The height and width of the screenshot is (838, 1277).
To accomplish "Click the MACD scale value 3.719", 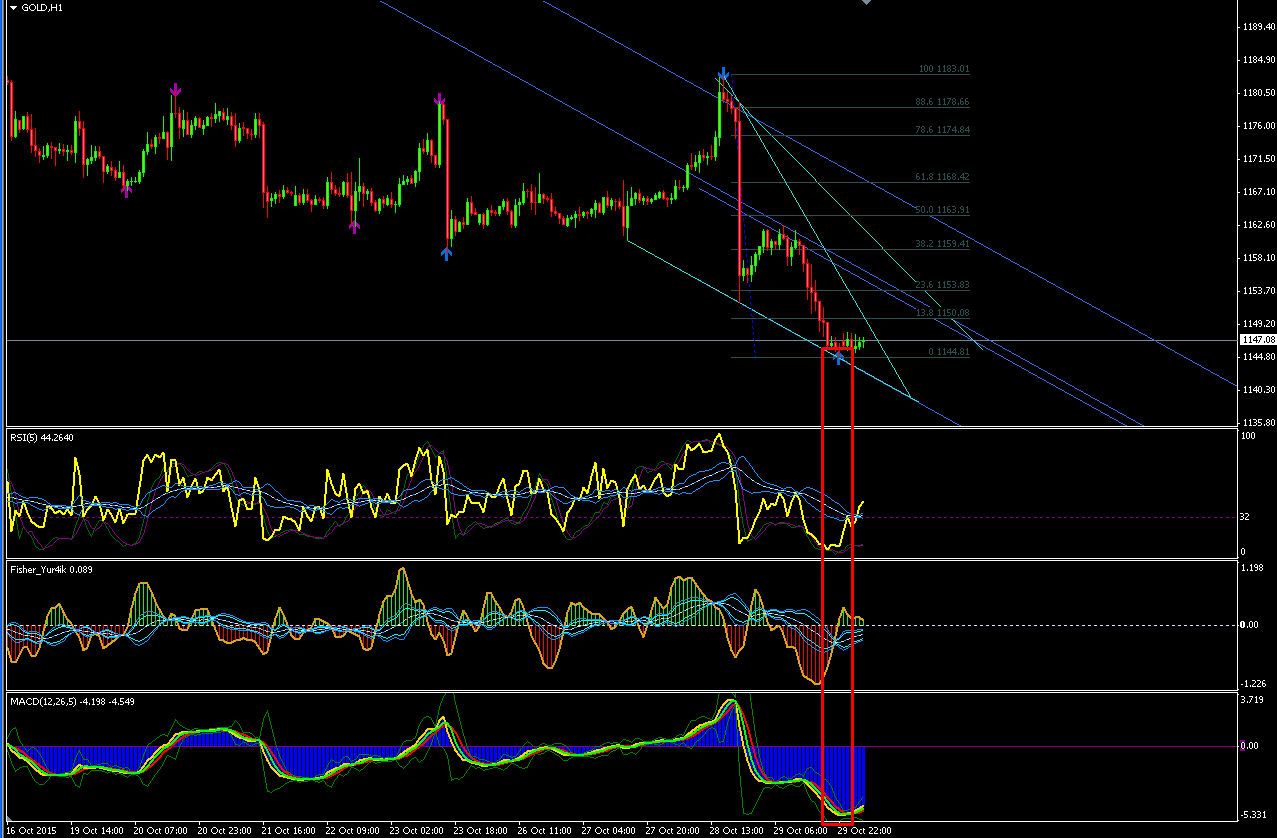I will pyautogui.click(x=1252, y=700).
